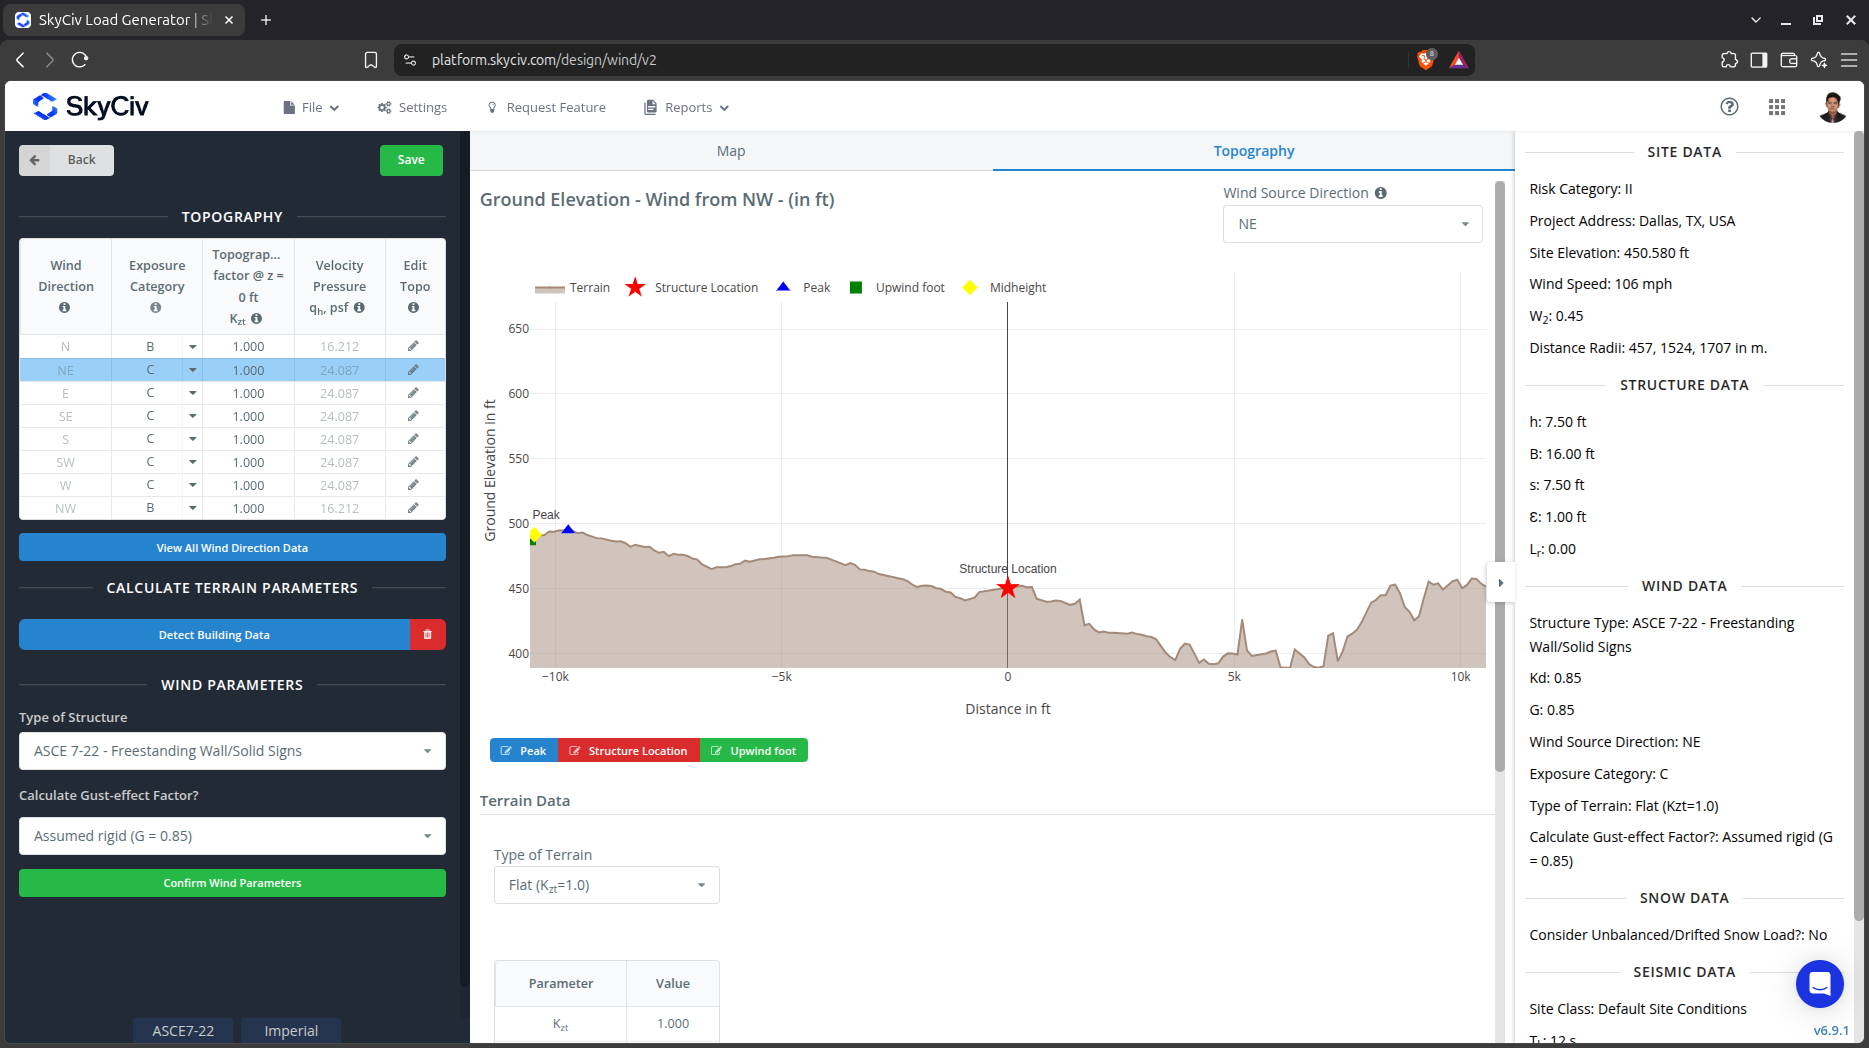Open the Reports menu
This screenshot has height=1048, width=1869.
point(687,108)
